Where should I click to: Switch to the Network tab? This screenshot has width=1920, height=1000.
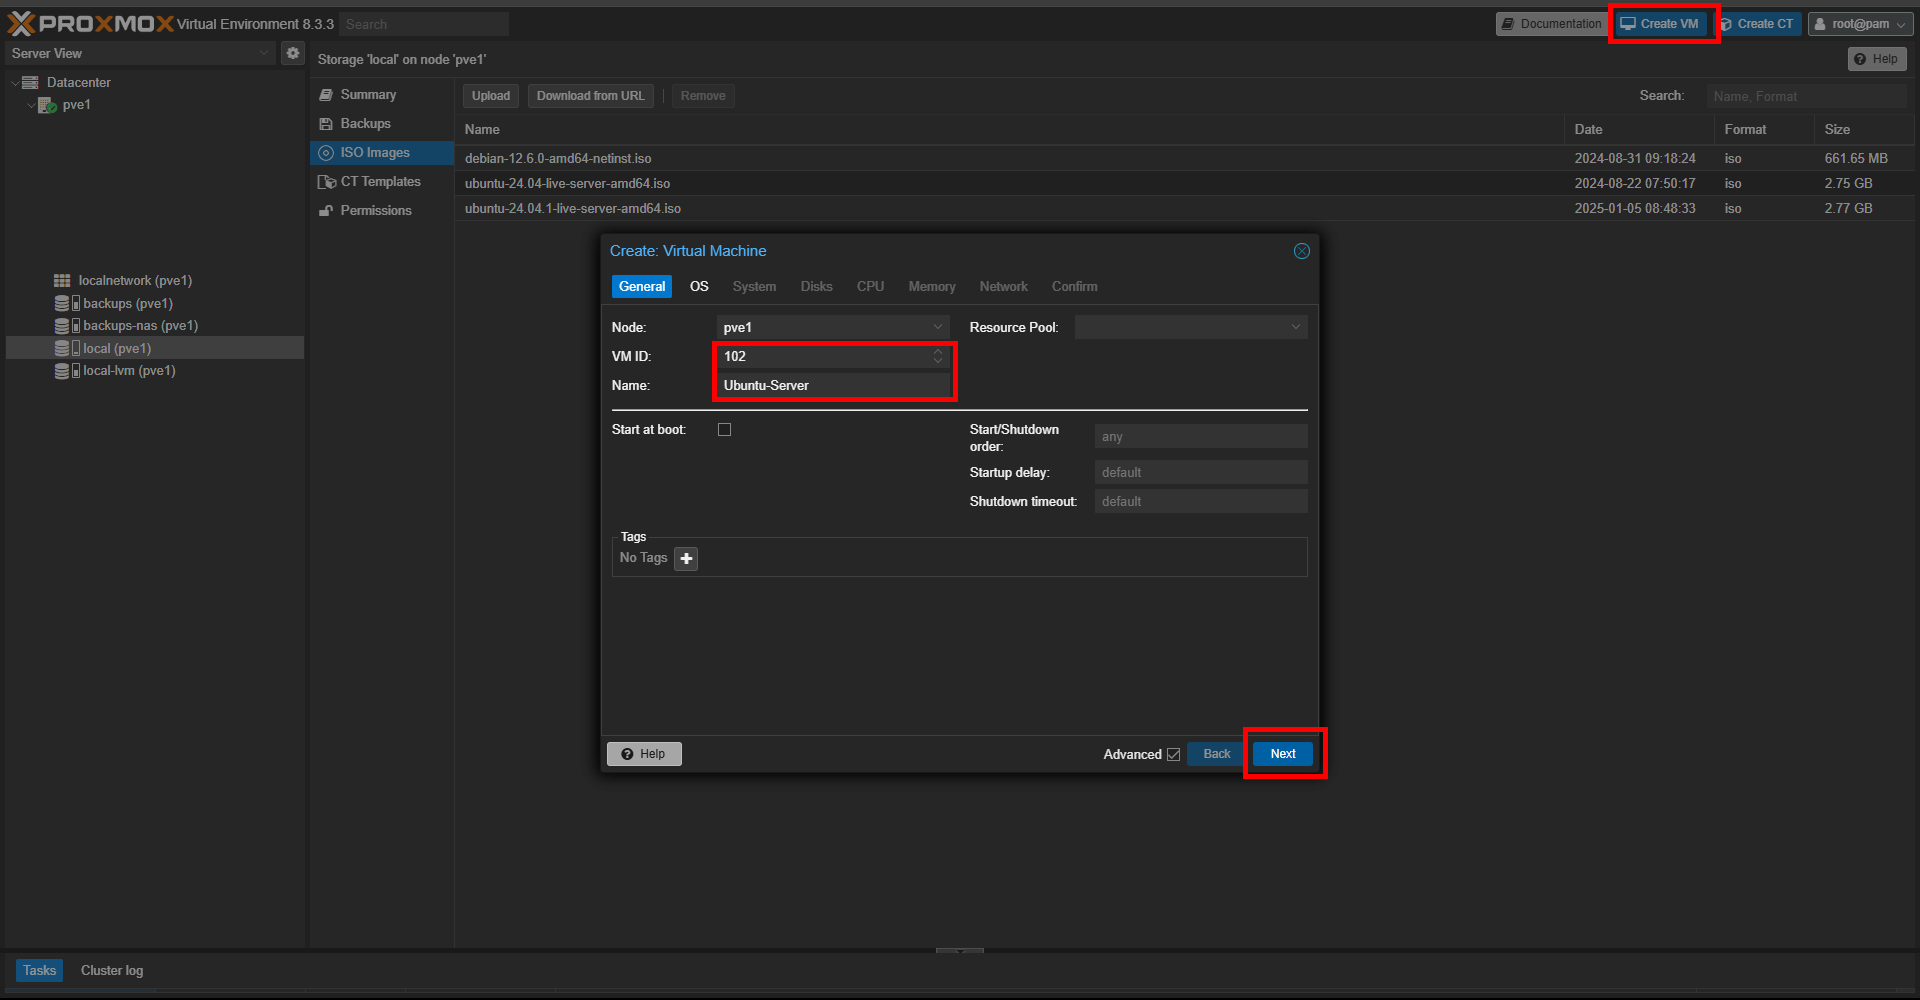click(1003, 287)
